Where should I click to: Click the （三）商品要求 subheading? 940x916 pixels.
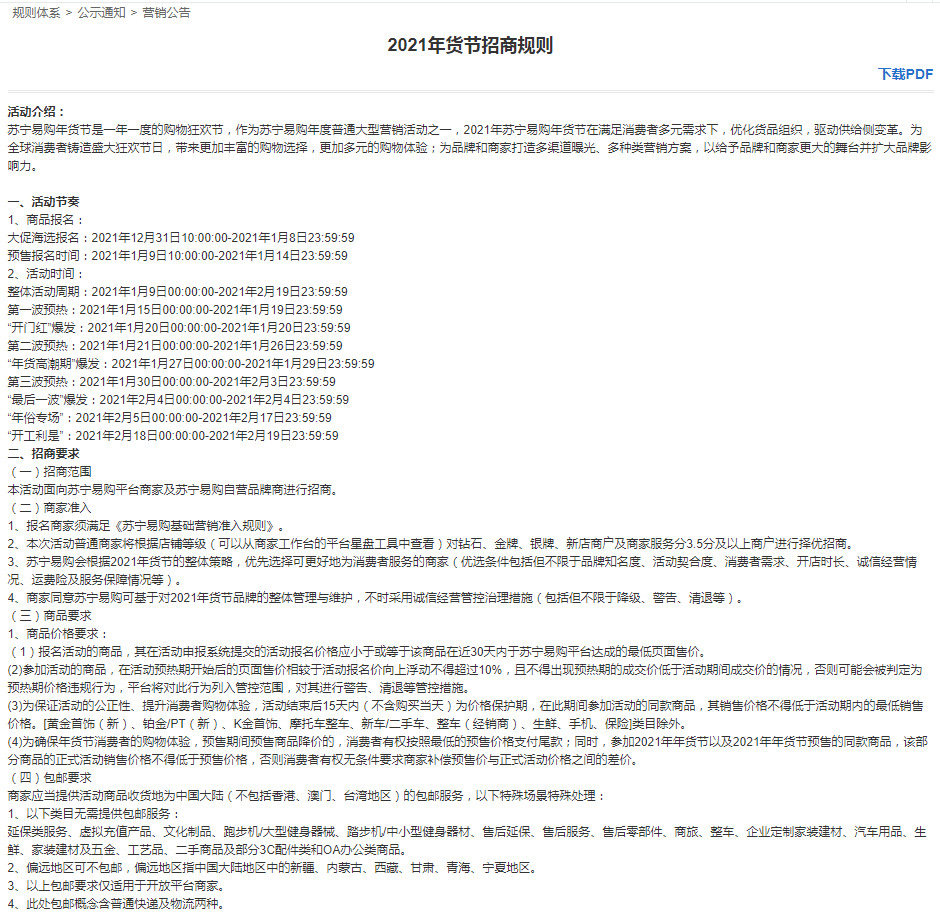(x=49, y=615)
